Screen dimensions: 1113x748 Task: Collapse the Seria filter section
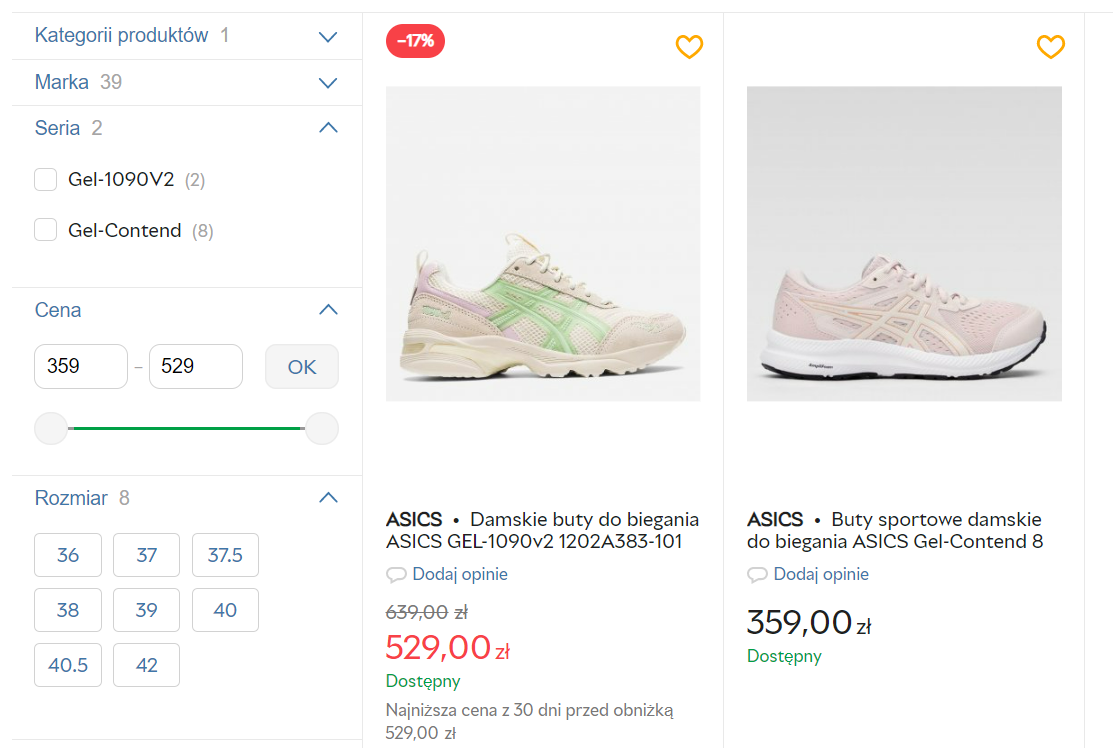pyautogui.click(x=327, y=128)
